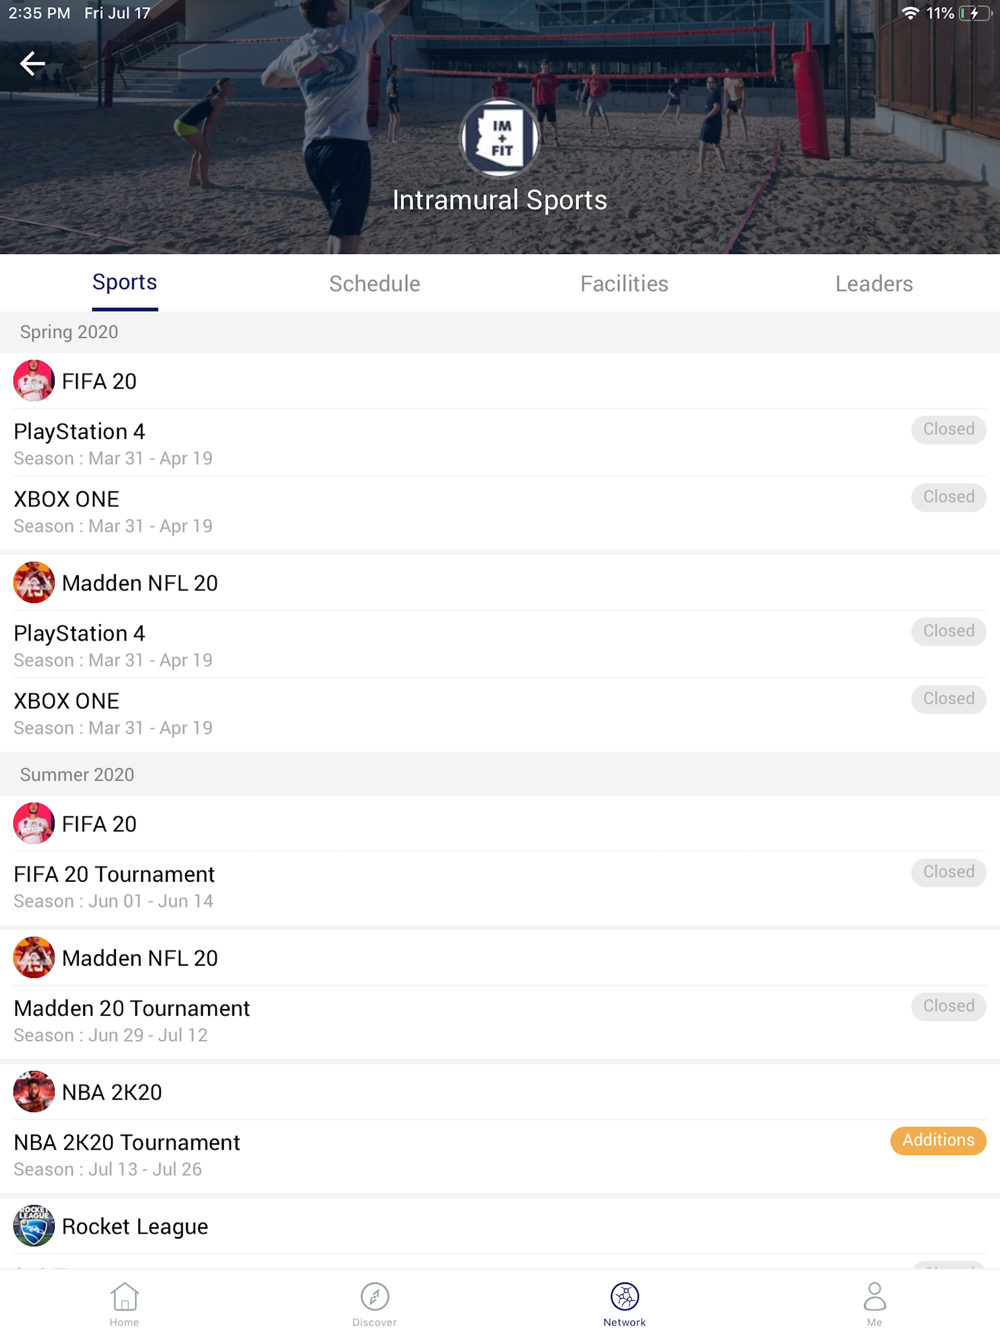Open Madden NFL 20 XBOX ONE league

500,713
